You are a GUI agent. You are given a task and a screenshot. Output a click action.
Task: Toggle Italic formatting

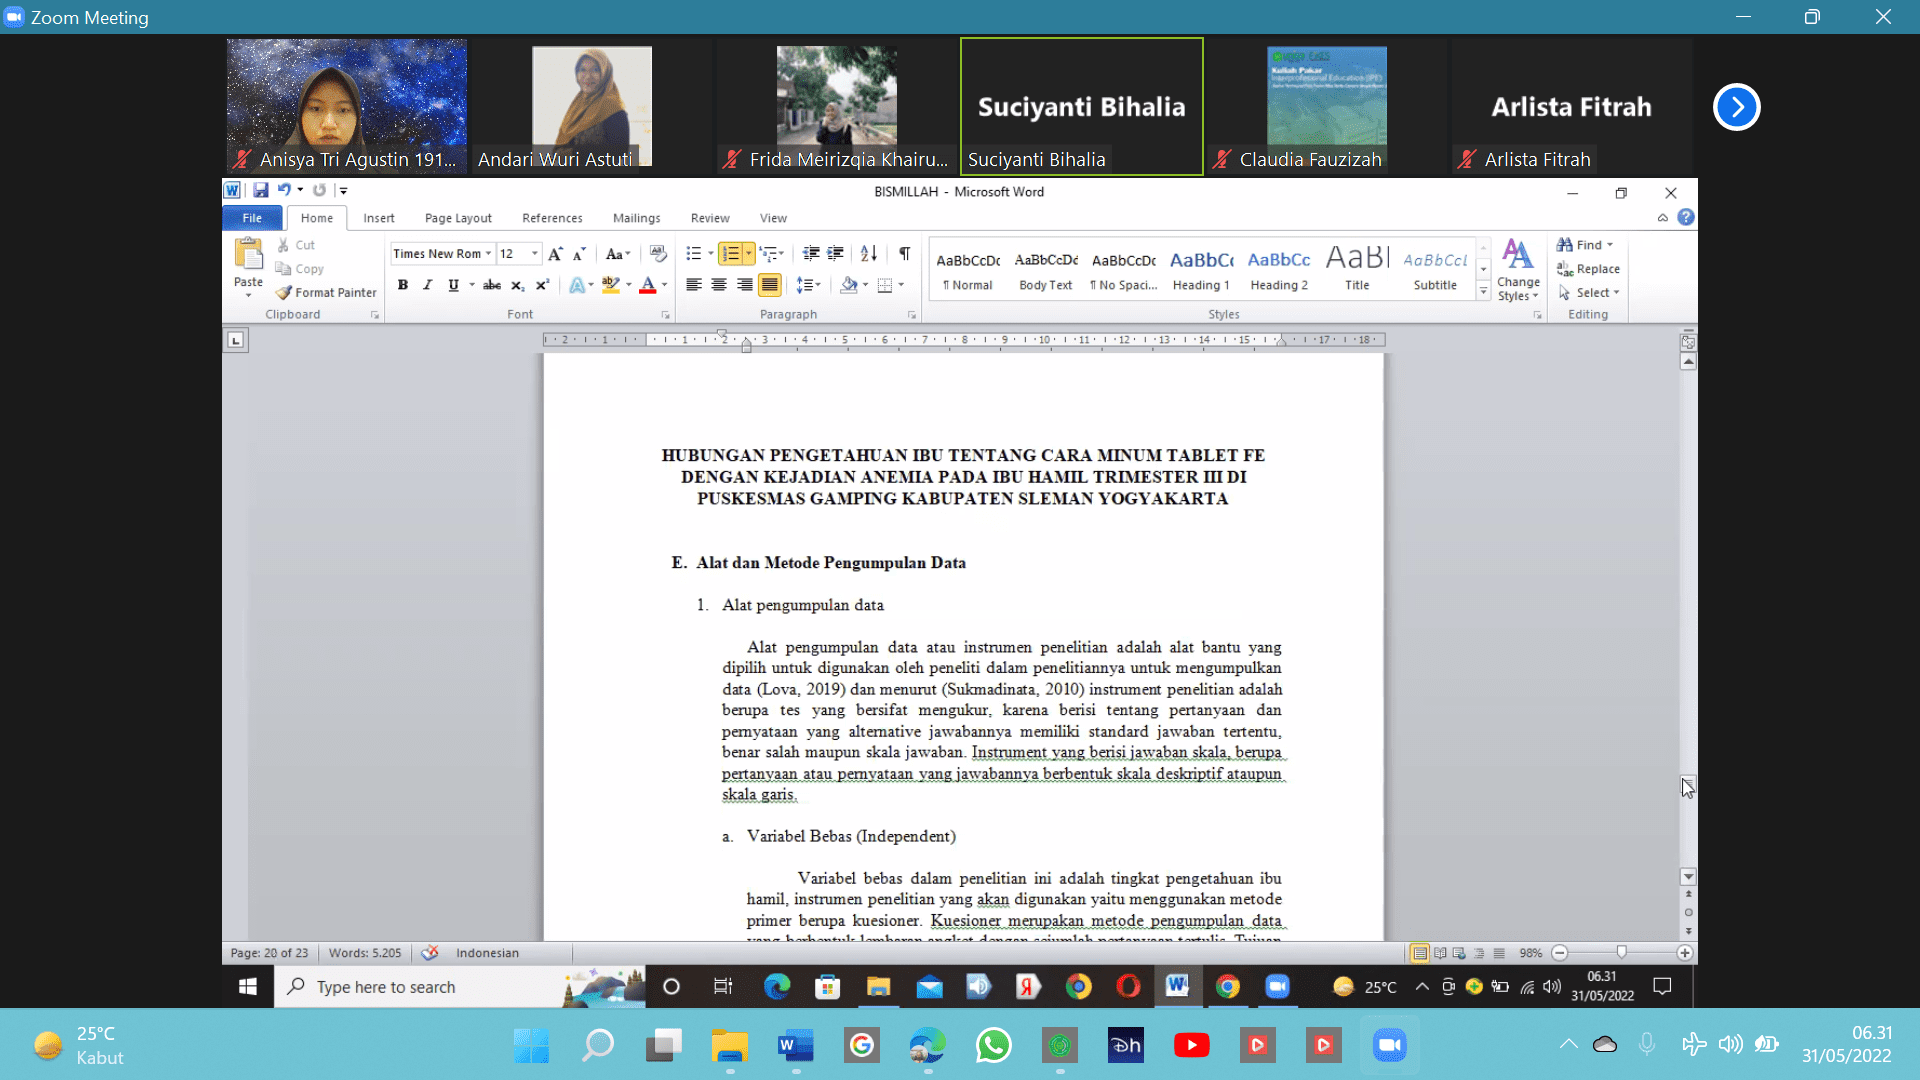coord(428,285)
